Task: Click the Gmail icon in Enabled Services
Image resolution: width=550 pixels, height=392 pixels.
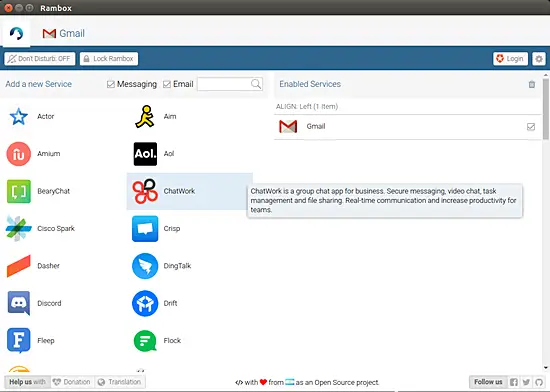Action: coord(288,127)
